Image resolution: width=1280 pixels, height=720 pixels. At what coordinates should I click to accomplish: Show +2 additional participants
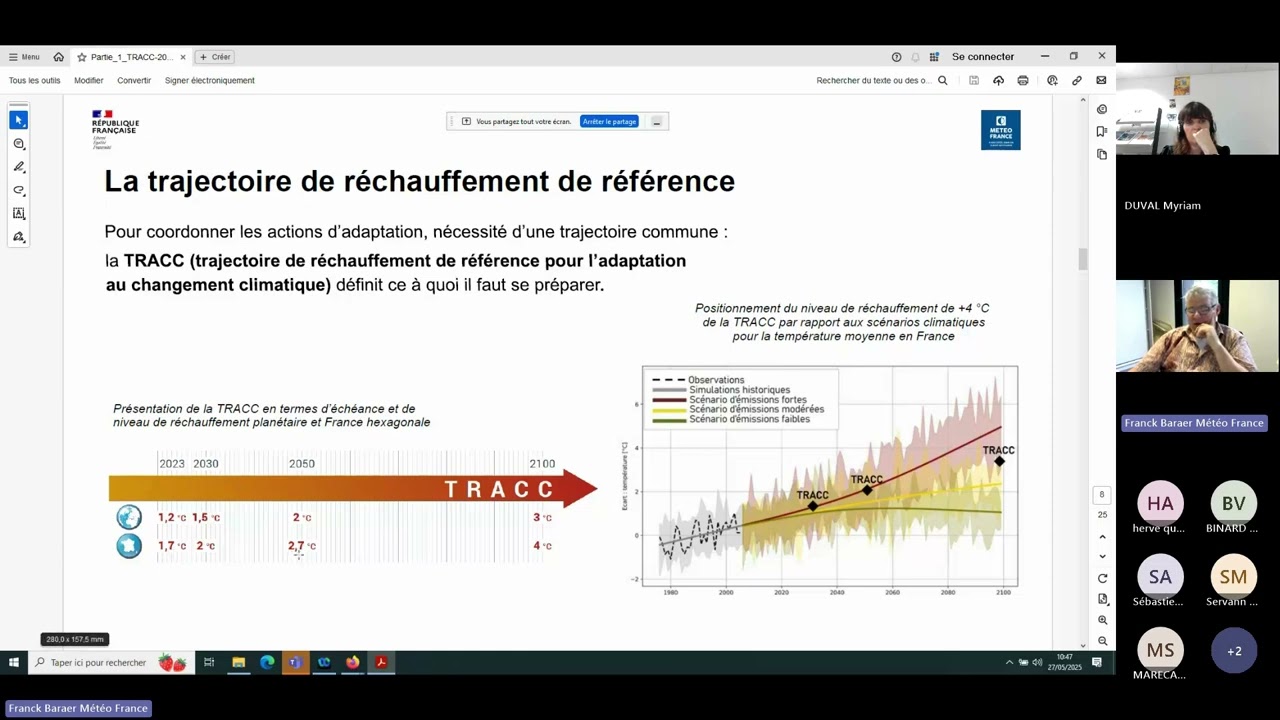tap(1233, 650)
